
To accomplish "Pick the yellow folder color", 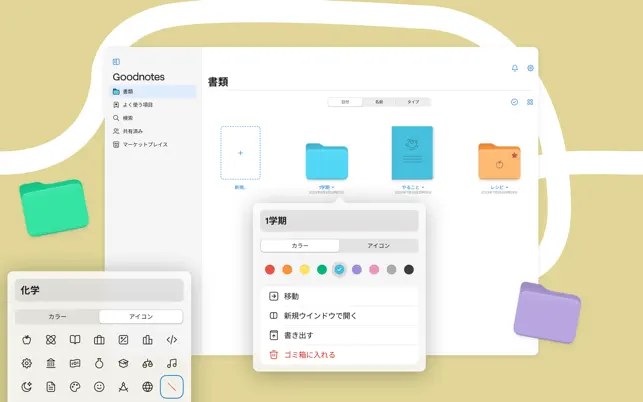I will click(x=305, y=270).
